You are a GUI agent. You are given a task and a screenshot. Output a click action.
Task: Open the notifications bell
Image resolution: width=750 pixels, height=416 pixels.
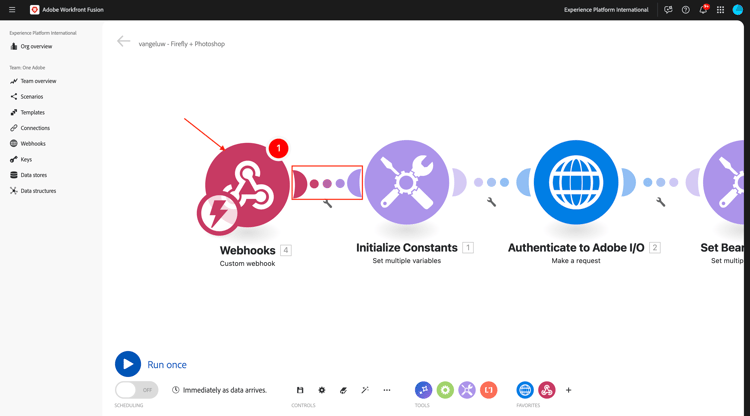point(703,10)
